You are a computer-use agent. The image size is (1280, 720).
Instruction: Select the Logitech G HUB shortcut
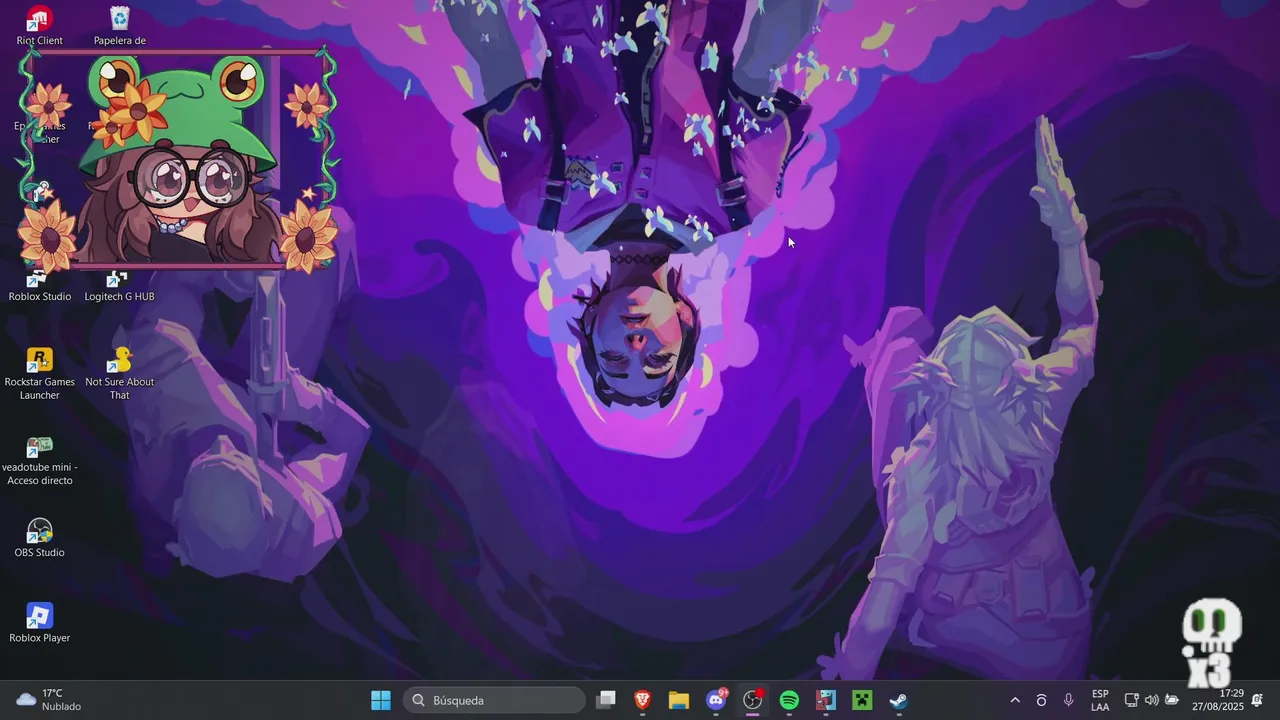tap(119, 286)
